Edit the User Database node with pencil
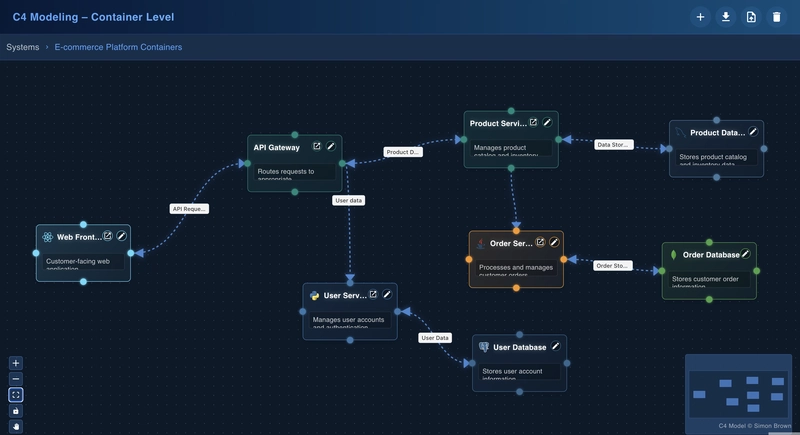This screenshot has width=800, height=435. click(556, 346)
